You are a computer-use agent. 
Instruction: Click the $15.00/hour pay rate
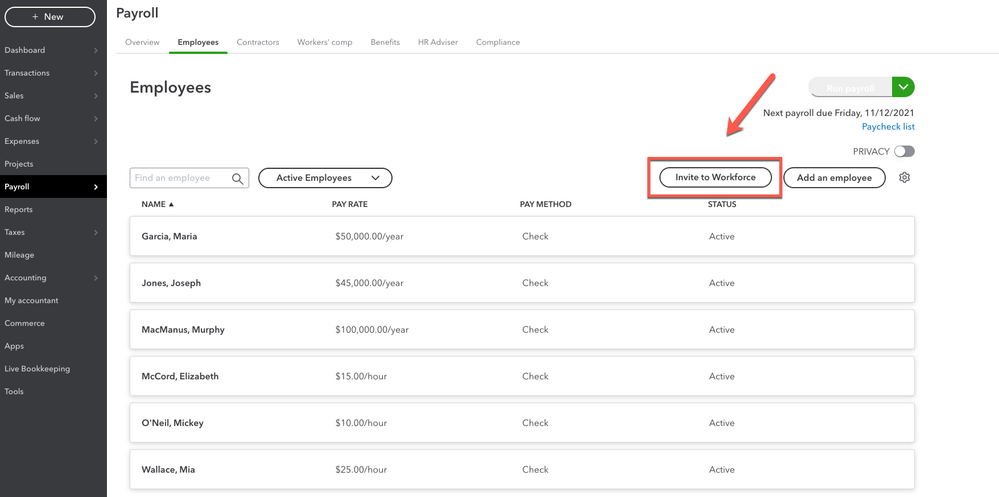pyautogui.click(x=361, y=377)
